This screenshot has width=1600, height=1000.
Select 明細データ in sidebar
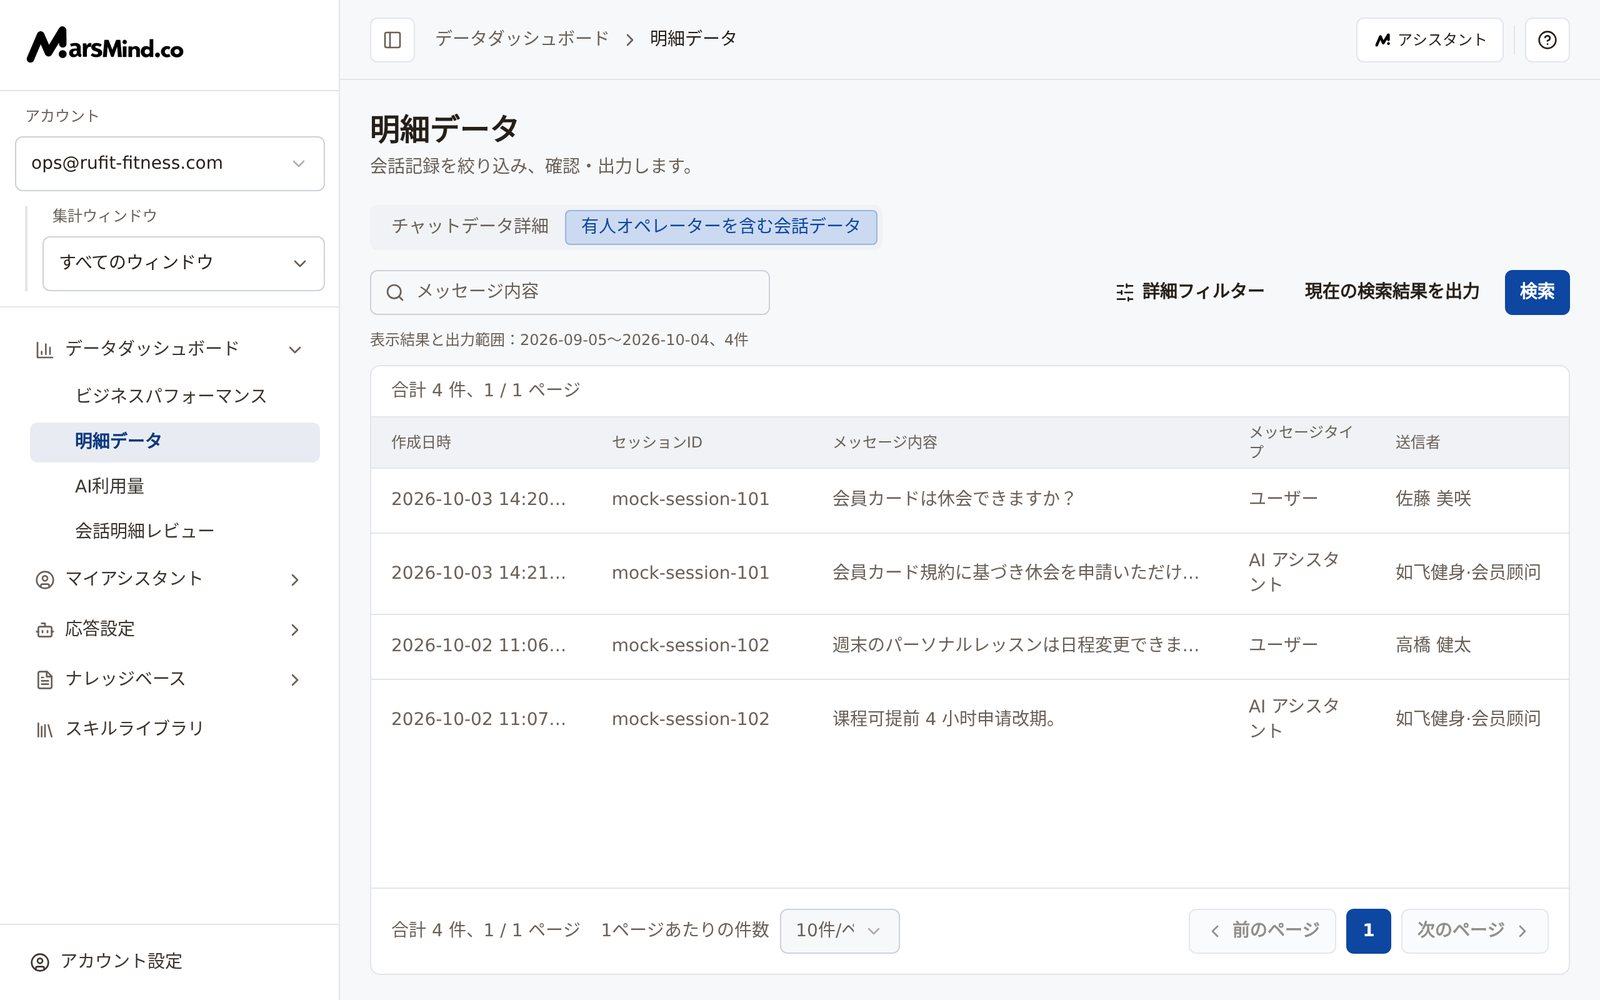(x=175, y=442)
